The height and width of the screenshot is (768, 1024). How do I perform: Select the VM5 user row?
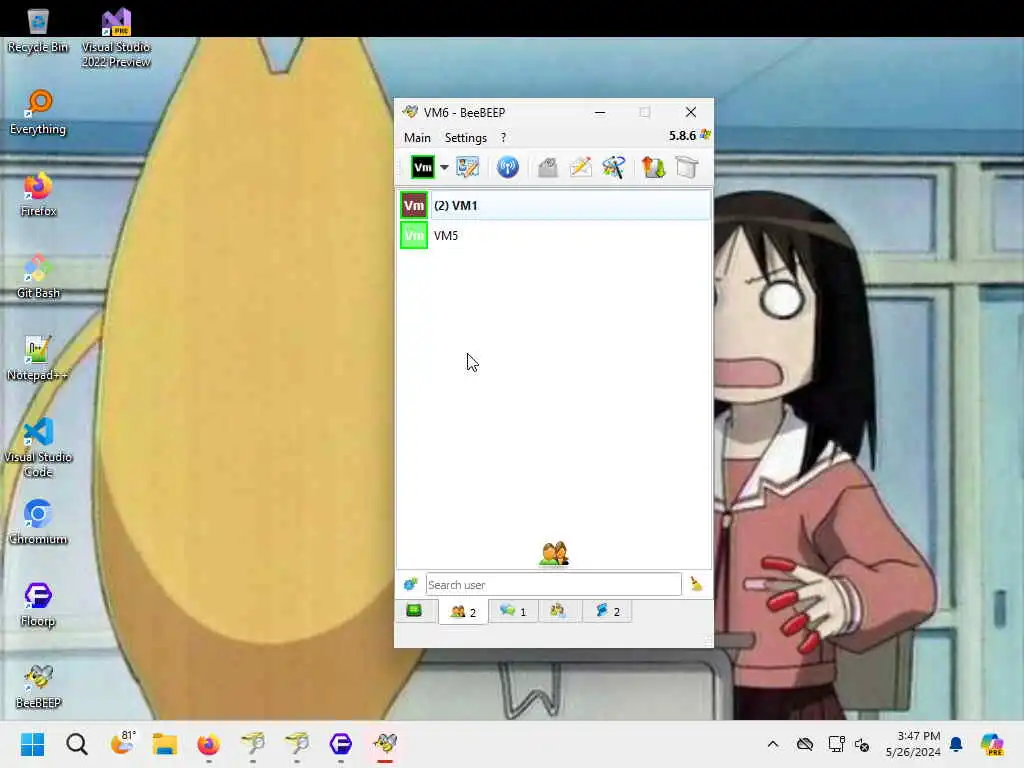click(554, 235)
